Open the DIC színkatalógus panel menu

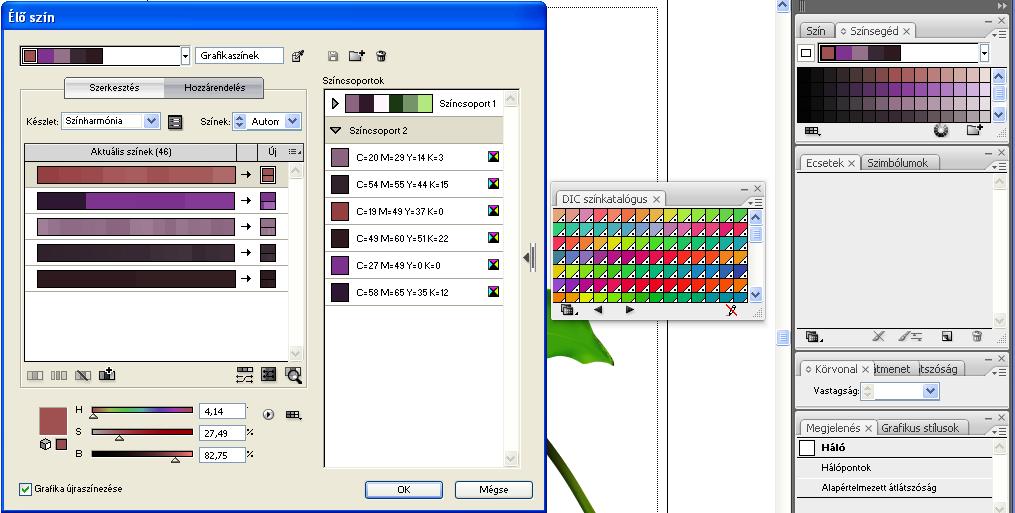click(755, 203)
